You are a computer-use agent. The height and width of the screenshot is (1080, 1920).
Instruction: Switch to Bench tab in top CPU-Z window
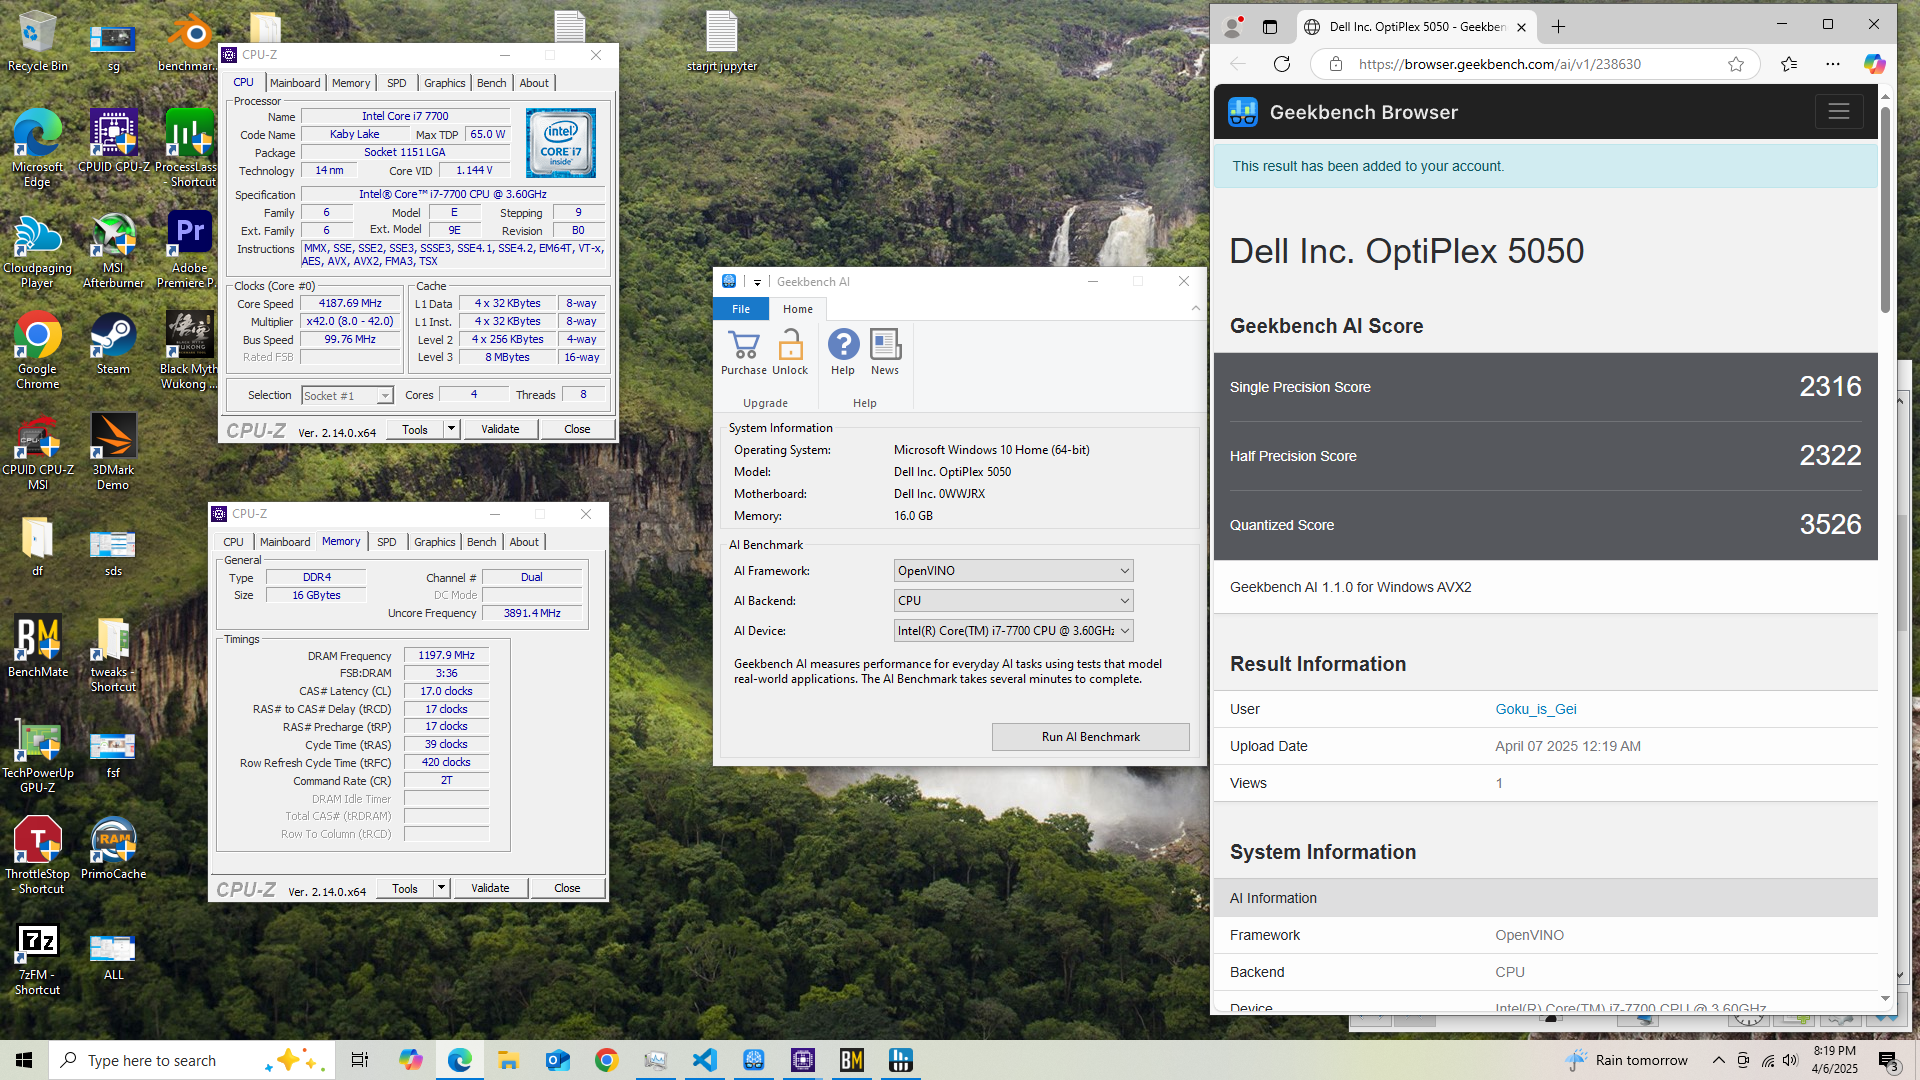pos(491,83)
